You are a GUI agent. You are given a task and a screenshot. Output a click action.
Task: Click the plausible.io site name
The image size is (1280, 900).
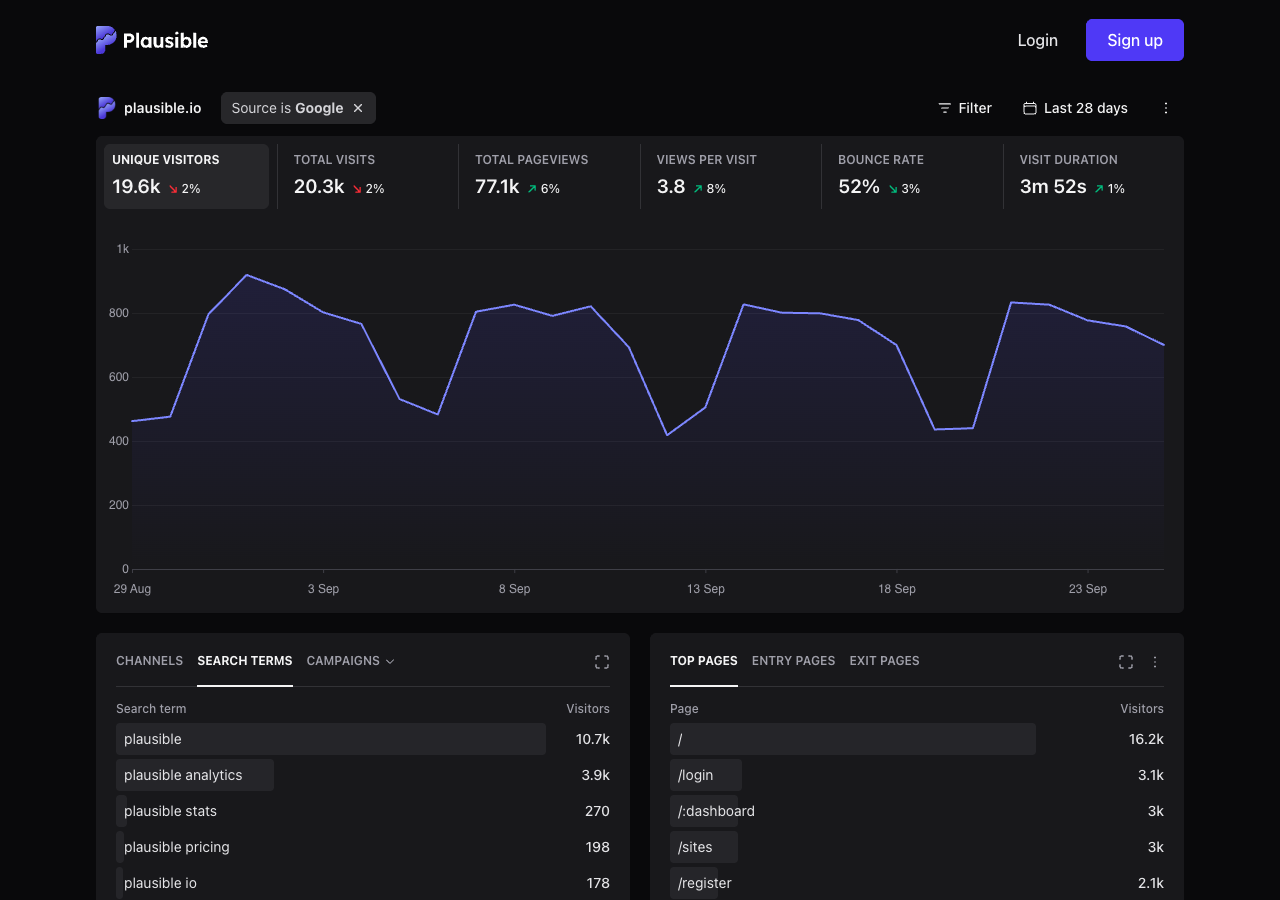click(162, 108)
